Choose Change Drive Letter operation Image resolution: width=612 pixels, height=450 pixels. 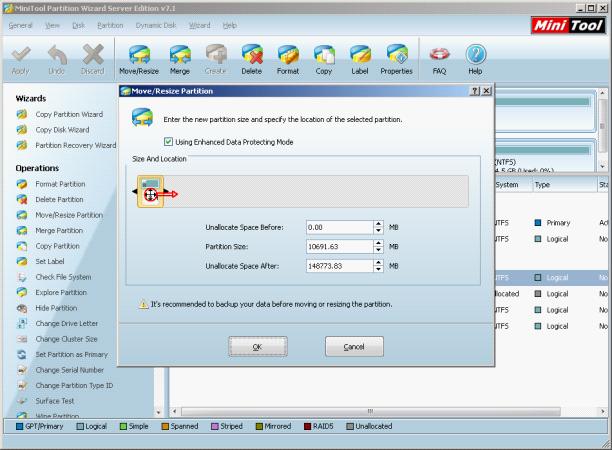coord(67,324)
